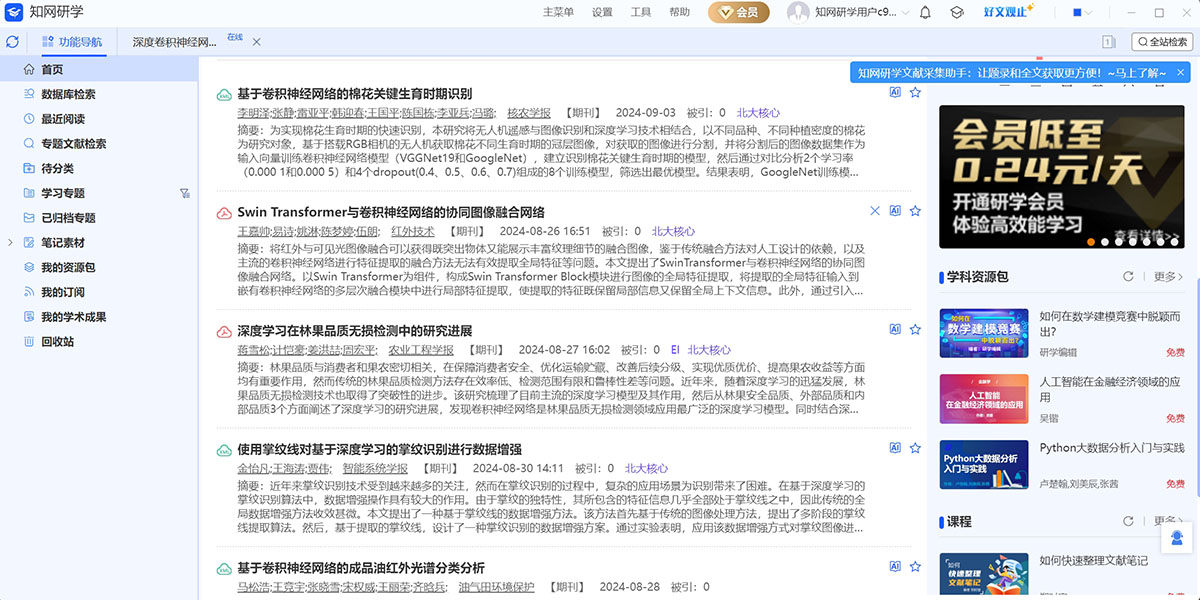
Task: Click the AI icon for the Swin Transformer article
Action: click(895, 211)
